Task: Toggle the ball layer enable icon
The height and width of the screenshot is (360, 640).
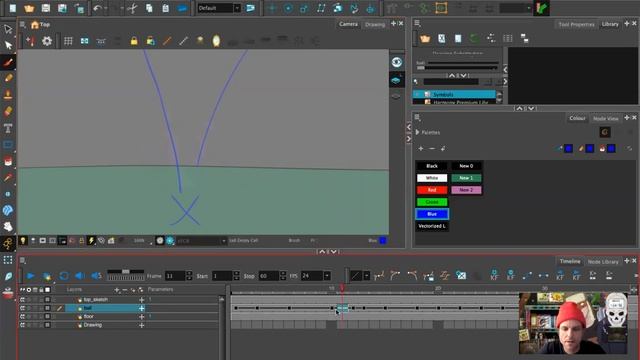Action: (22, 308)
